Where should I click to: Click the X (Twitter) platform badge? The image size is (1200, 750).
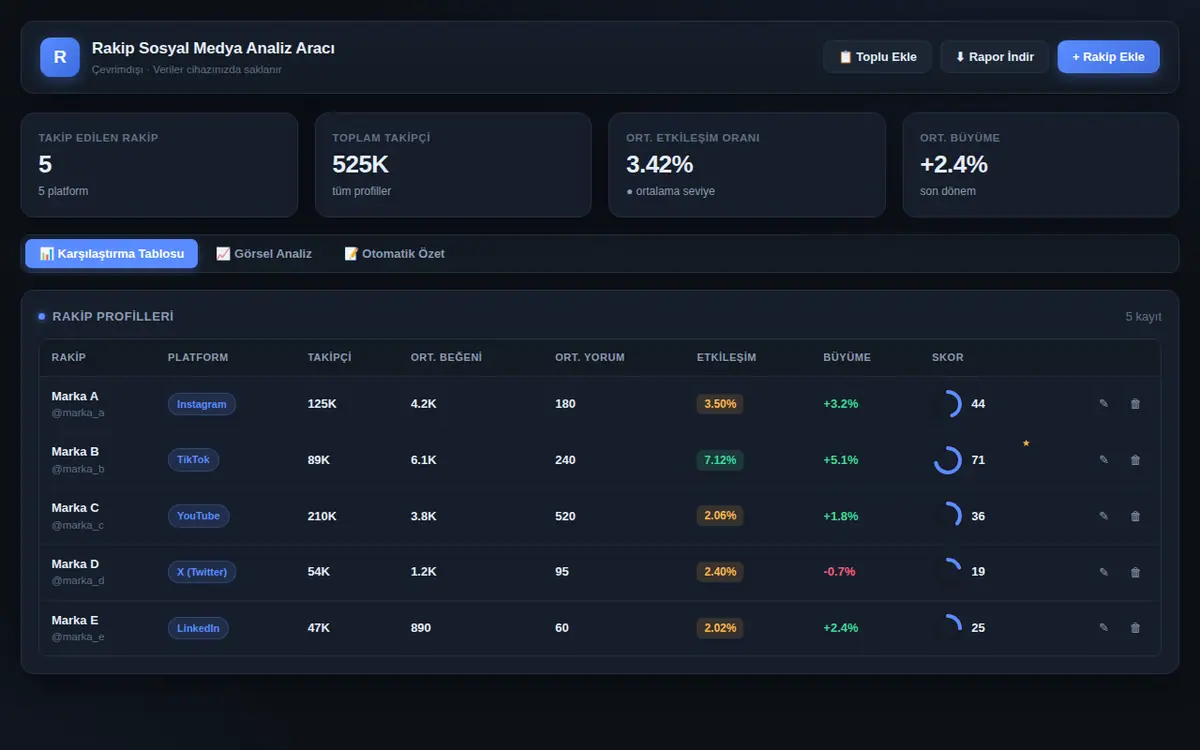click(x=202, y=572)
